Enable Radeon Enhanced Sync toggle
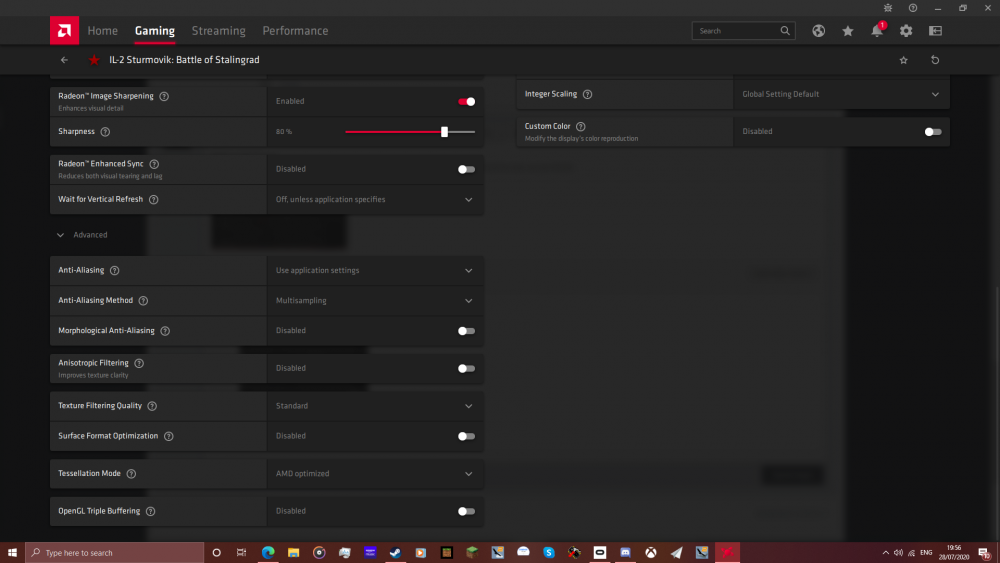 point(466,169)
